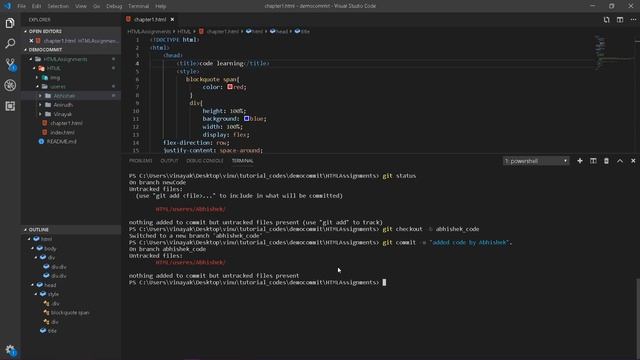The height and width of the screenshot is (360, 640).
Task: Click the README.md info file icon
Action: 41,141
